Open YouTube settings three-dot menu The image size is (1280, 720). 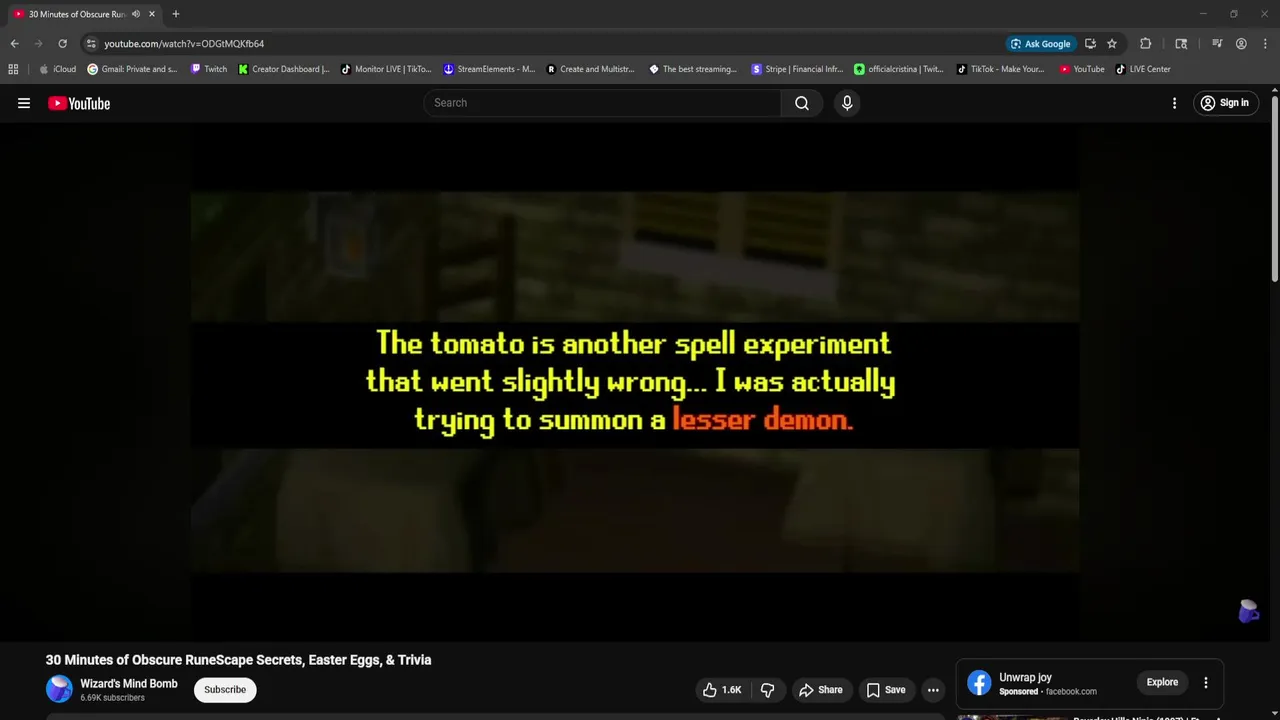(x=1174, y=103)
